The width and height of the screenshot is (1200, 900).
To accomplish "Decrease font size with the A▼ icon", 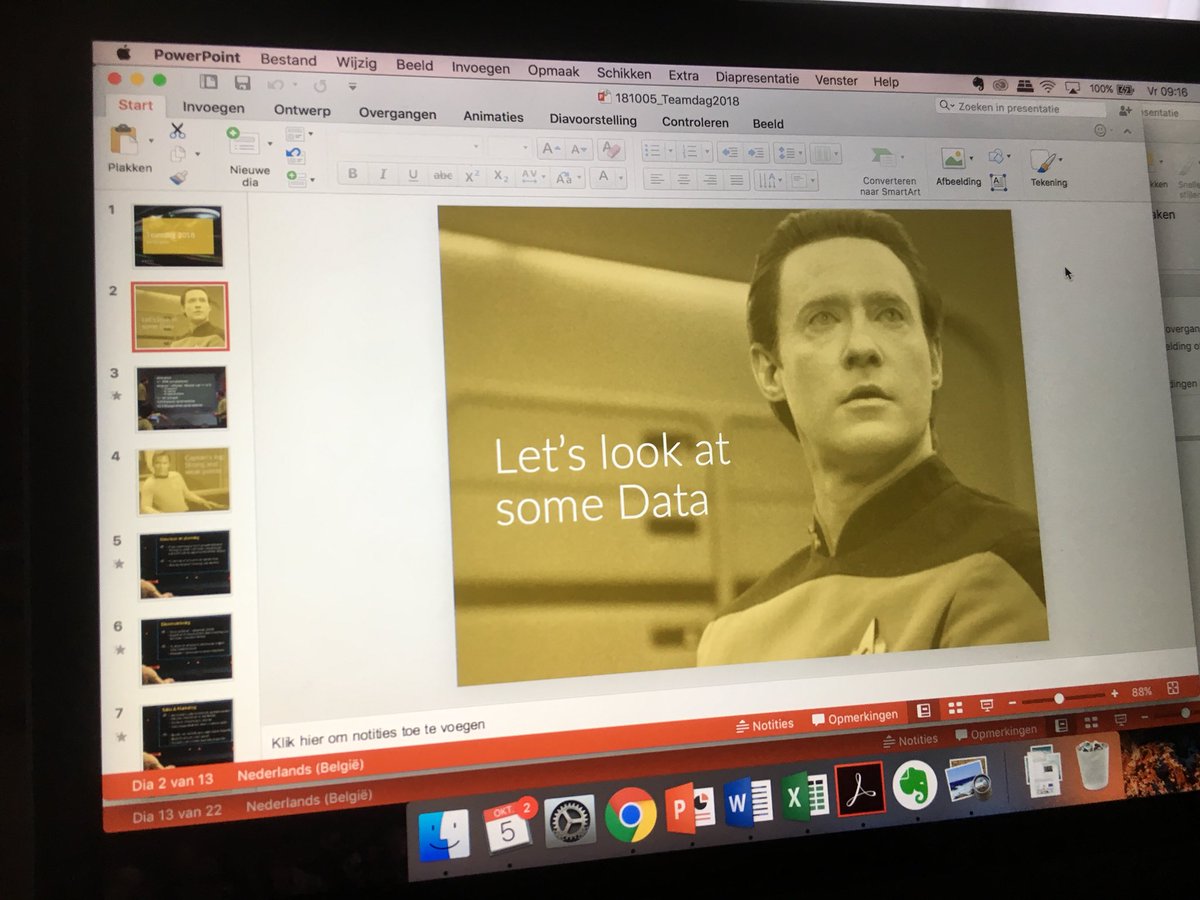I will 579,150.
